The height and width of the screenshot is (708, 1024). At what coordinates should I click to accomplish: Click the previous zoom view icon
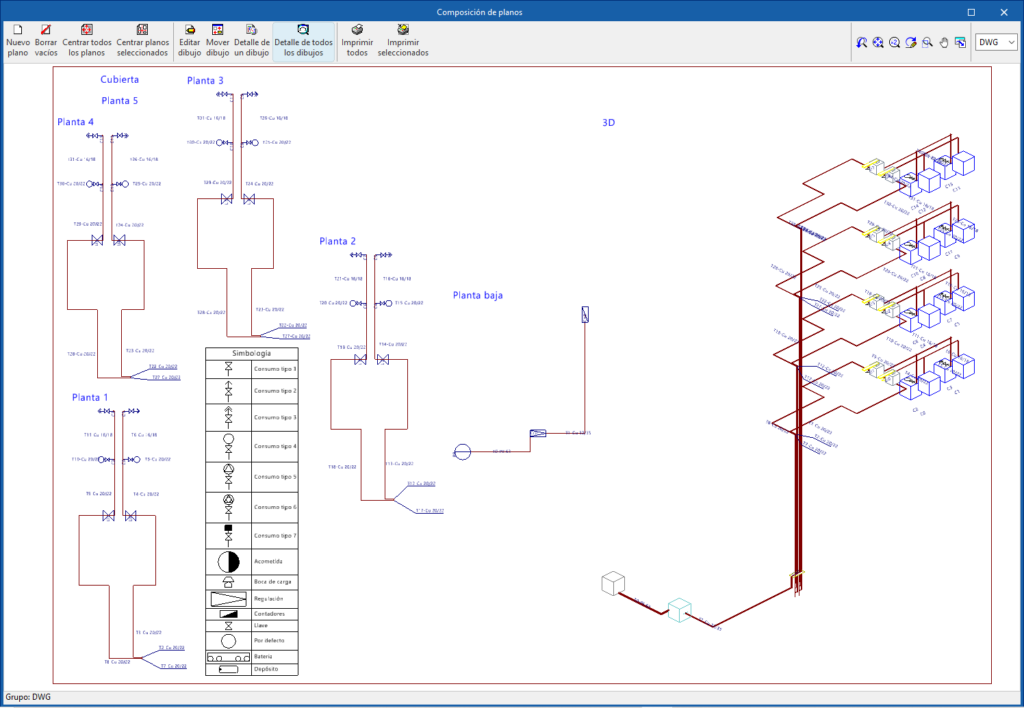click(862, 42)
